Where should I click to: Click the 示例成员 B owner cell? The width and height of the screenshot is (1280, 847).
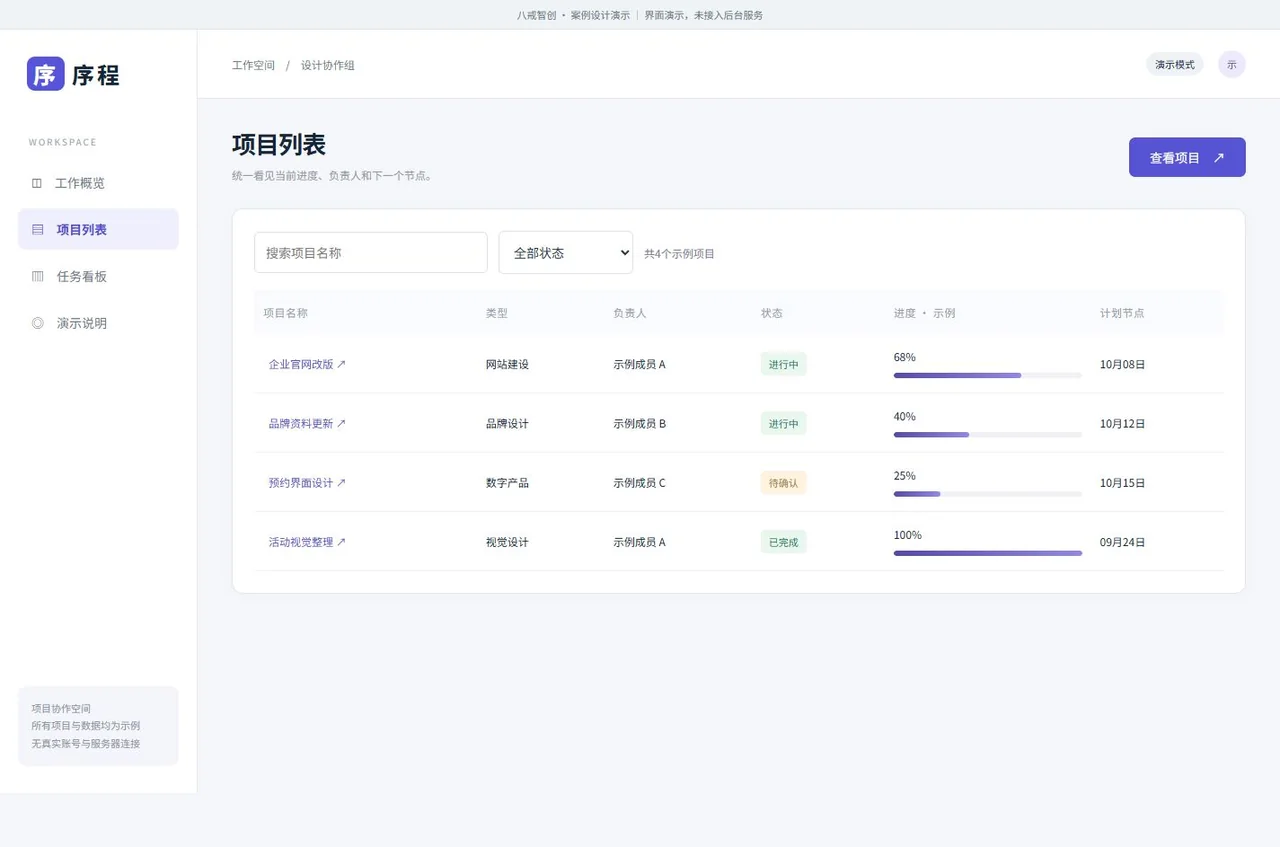pyautogui.click(x=639, y=423)
